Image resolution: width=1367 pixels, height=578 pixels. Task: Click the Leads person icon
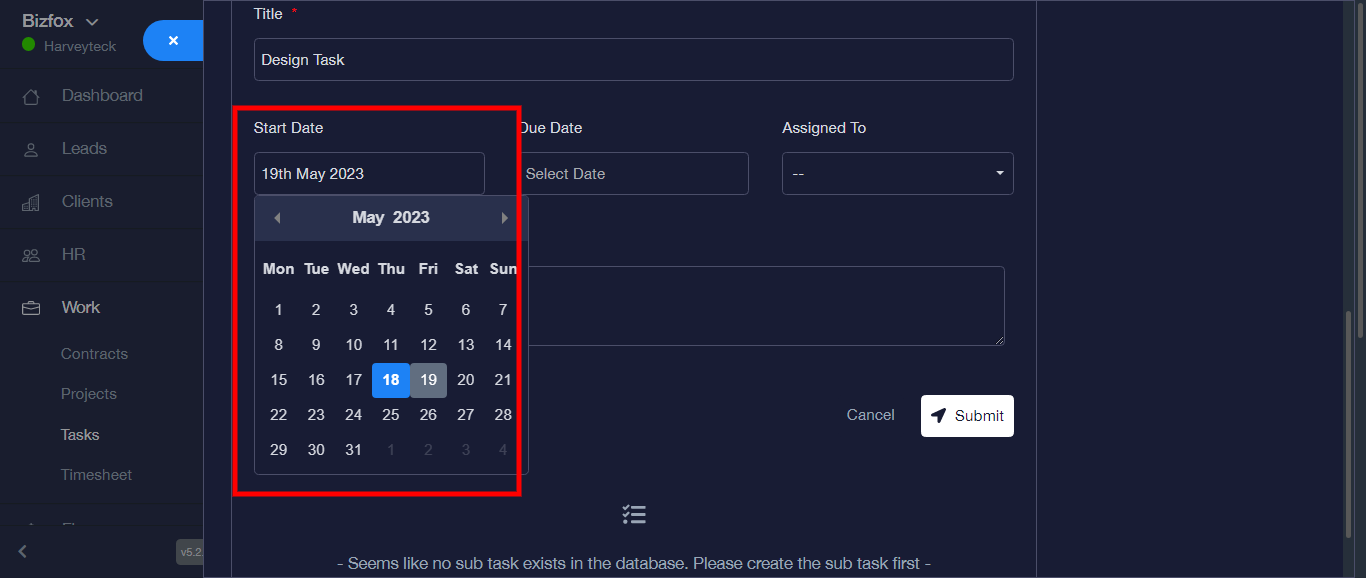point(31,150)
